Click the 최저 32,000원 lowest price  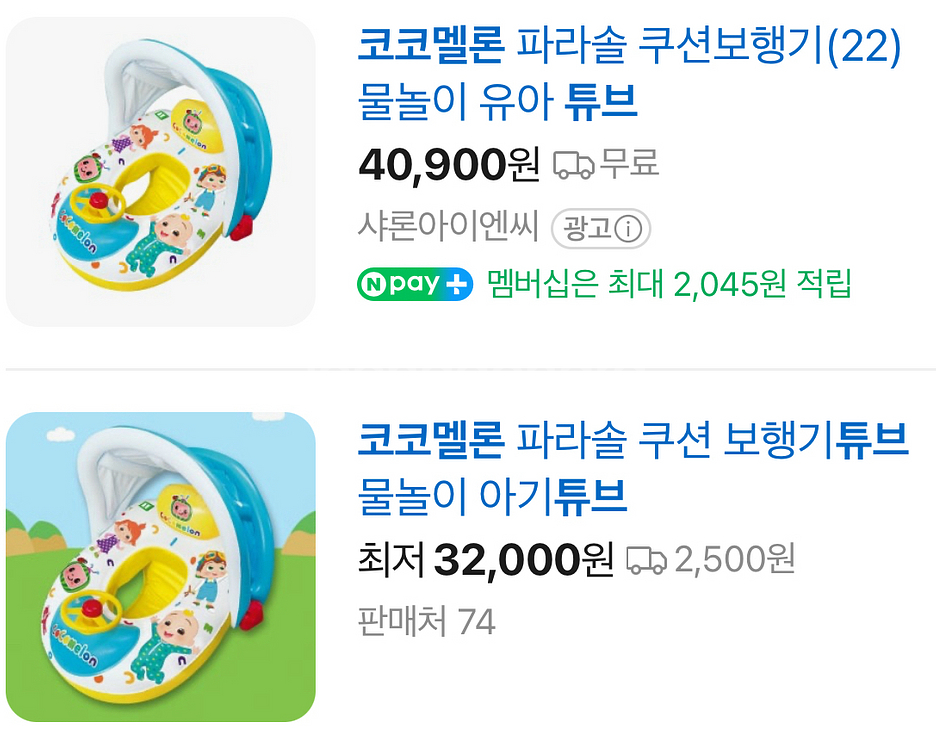487,560
